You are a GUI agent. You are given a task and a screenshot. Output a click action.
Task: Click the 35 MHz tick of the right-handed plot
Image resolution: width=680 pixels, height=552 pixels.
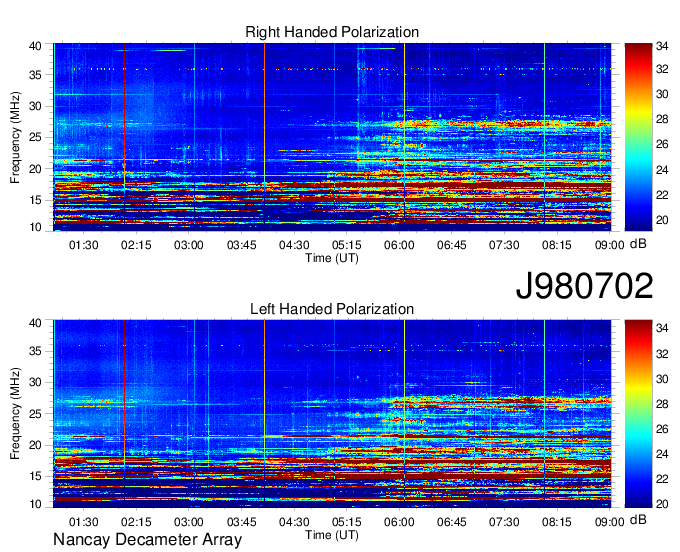click(x=35, y=75)
